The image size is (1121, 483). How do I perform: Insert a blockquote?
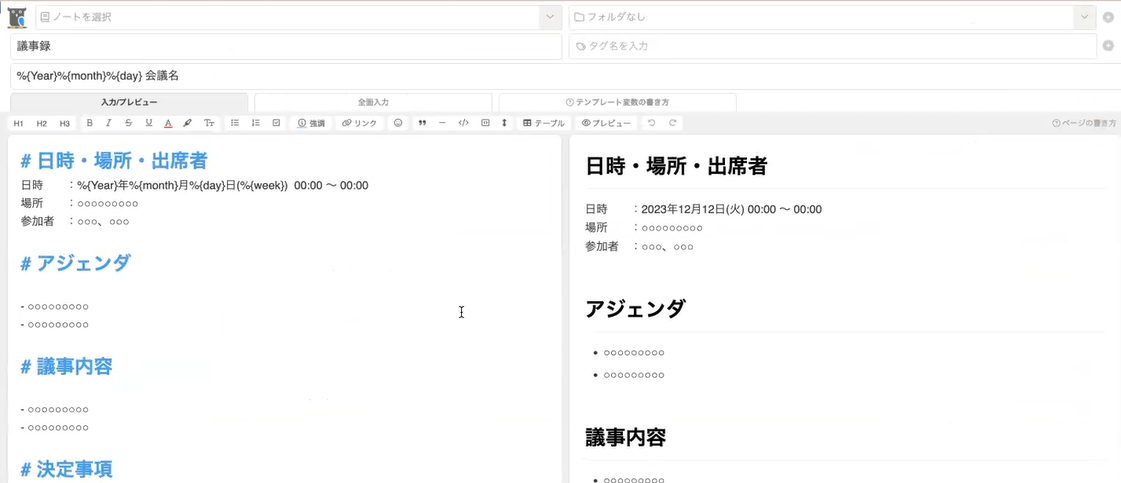[422, 123]
